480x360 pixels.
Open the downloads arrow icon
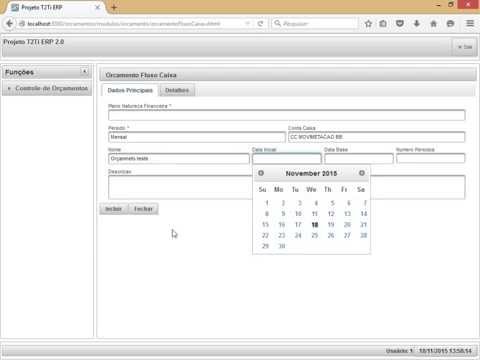point(417,24)
